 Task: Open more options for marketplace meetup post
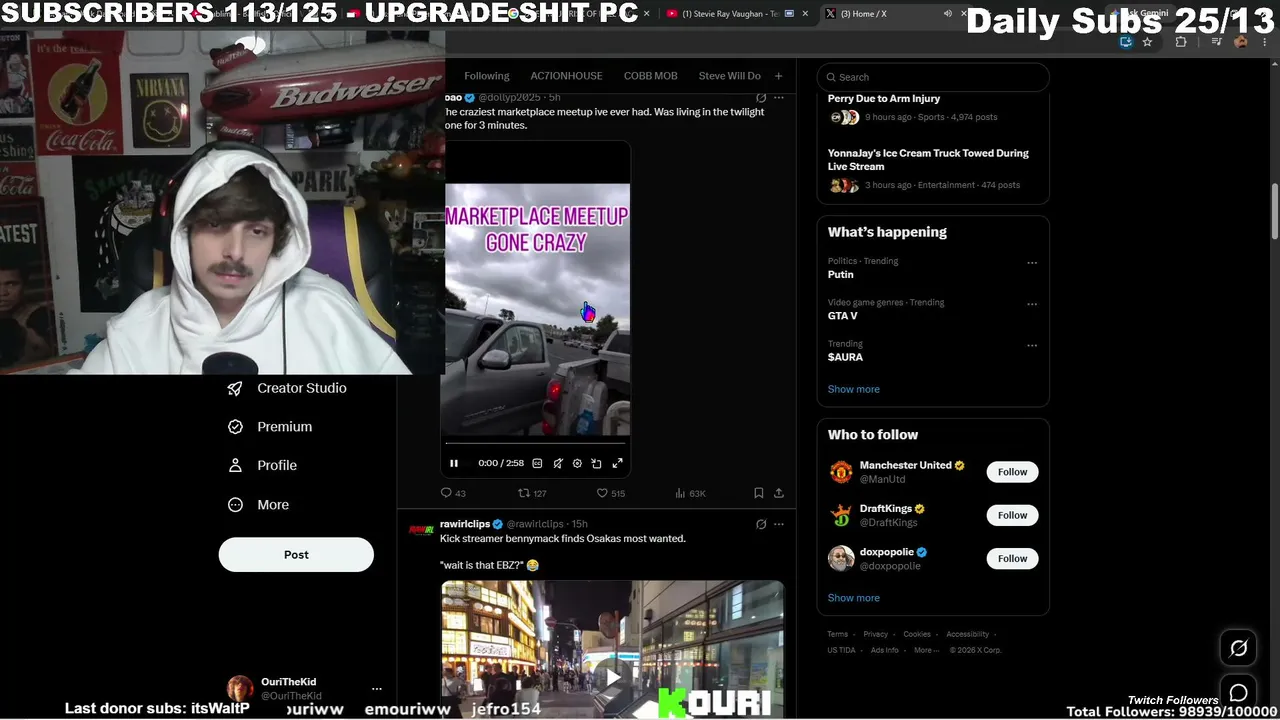click(779, 98)
